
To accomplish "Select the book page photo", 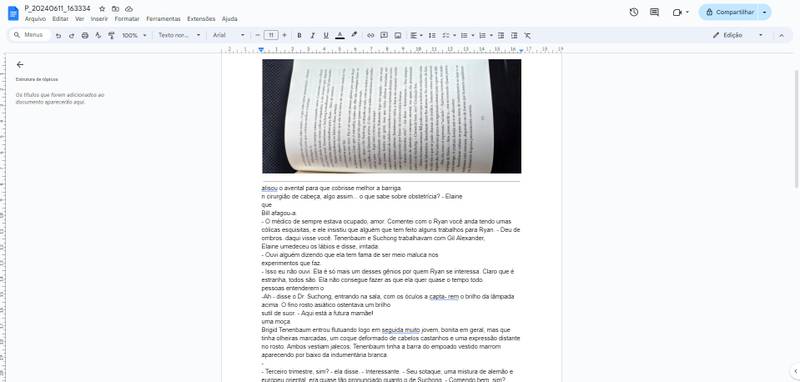I will click(391, 116).
